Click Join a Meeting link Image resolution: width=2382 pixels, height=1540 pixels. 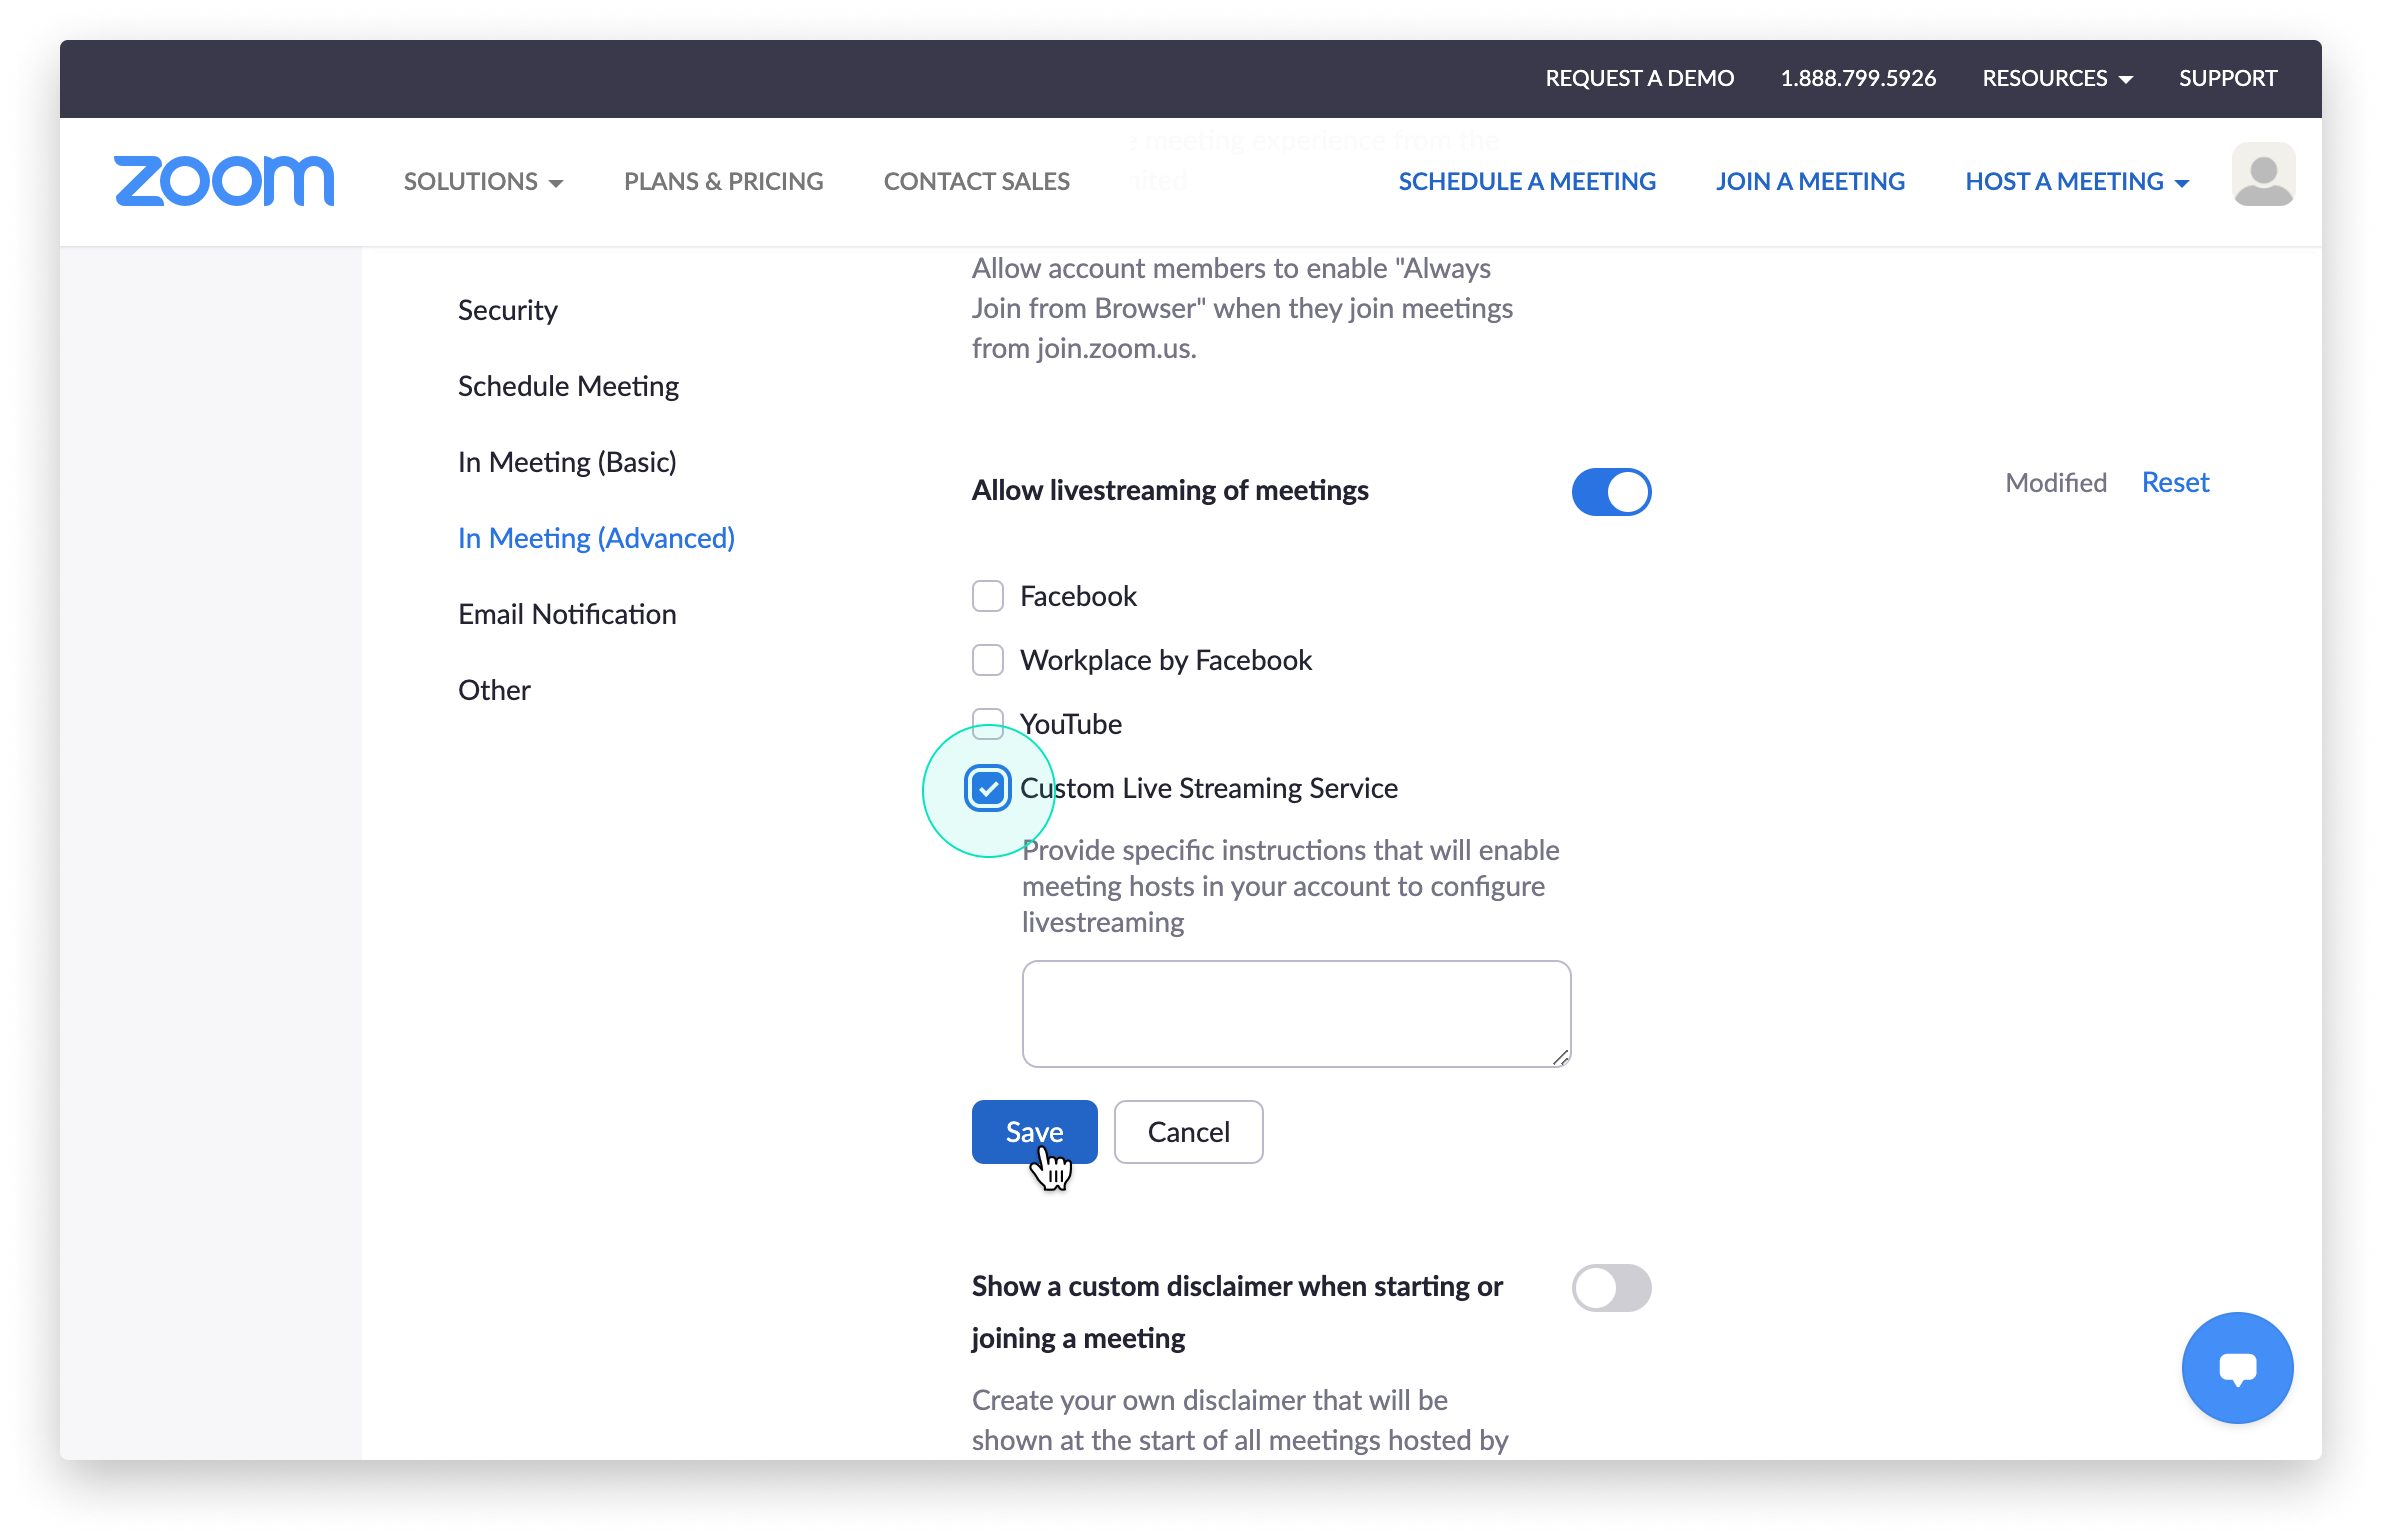pyautogui.click(x=1810, y=181)
